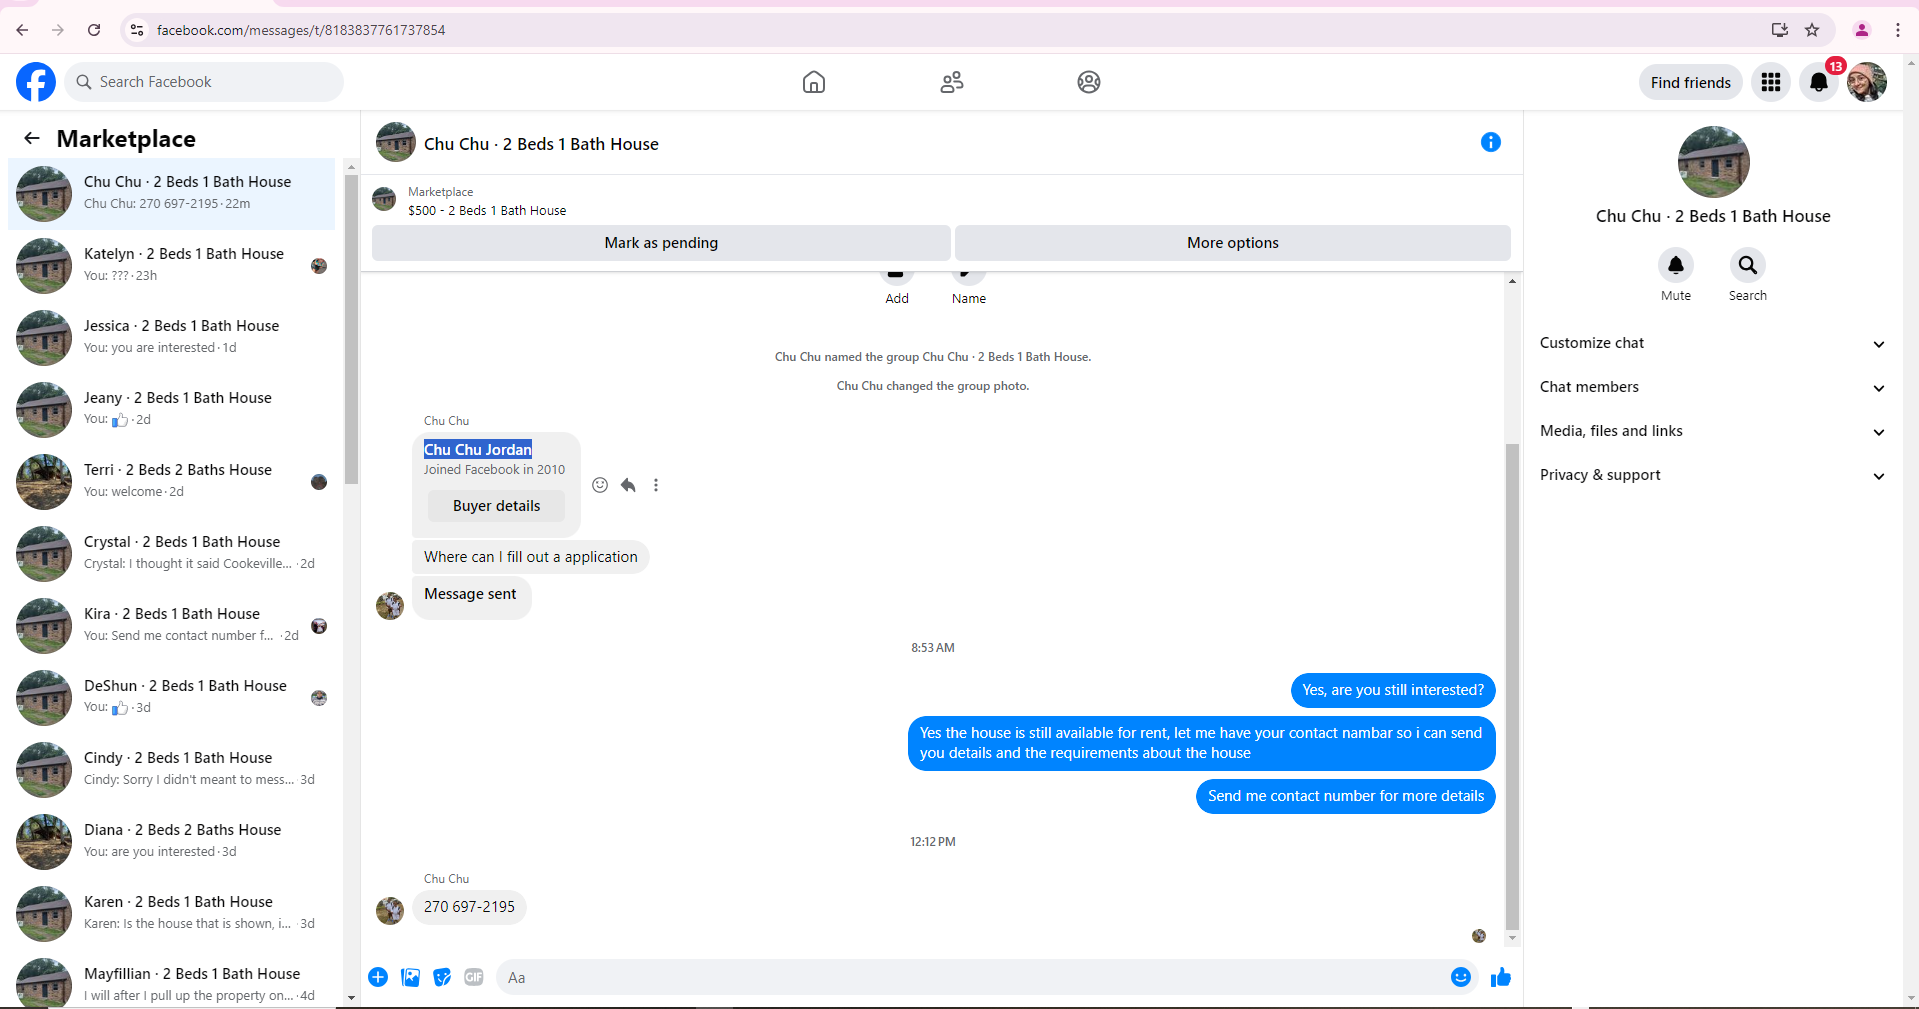Open Diana 2 Beds 2 Baths House chat
This screenshot has height=1009, width=1919.
(x=172, y=841)
